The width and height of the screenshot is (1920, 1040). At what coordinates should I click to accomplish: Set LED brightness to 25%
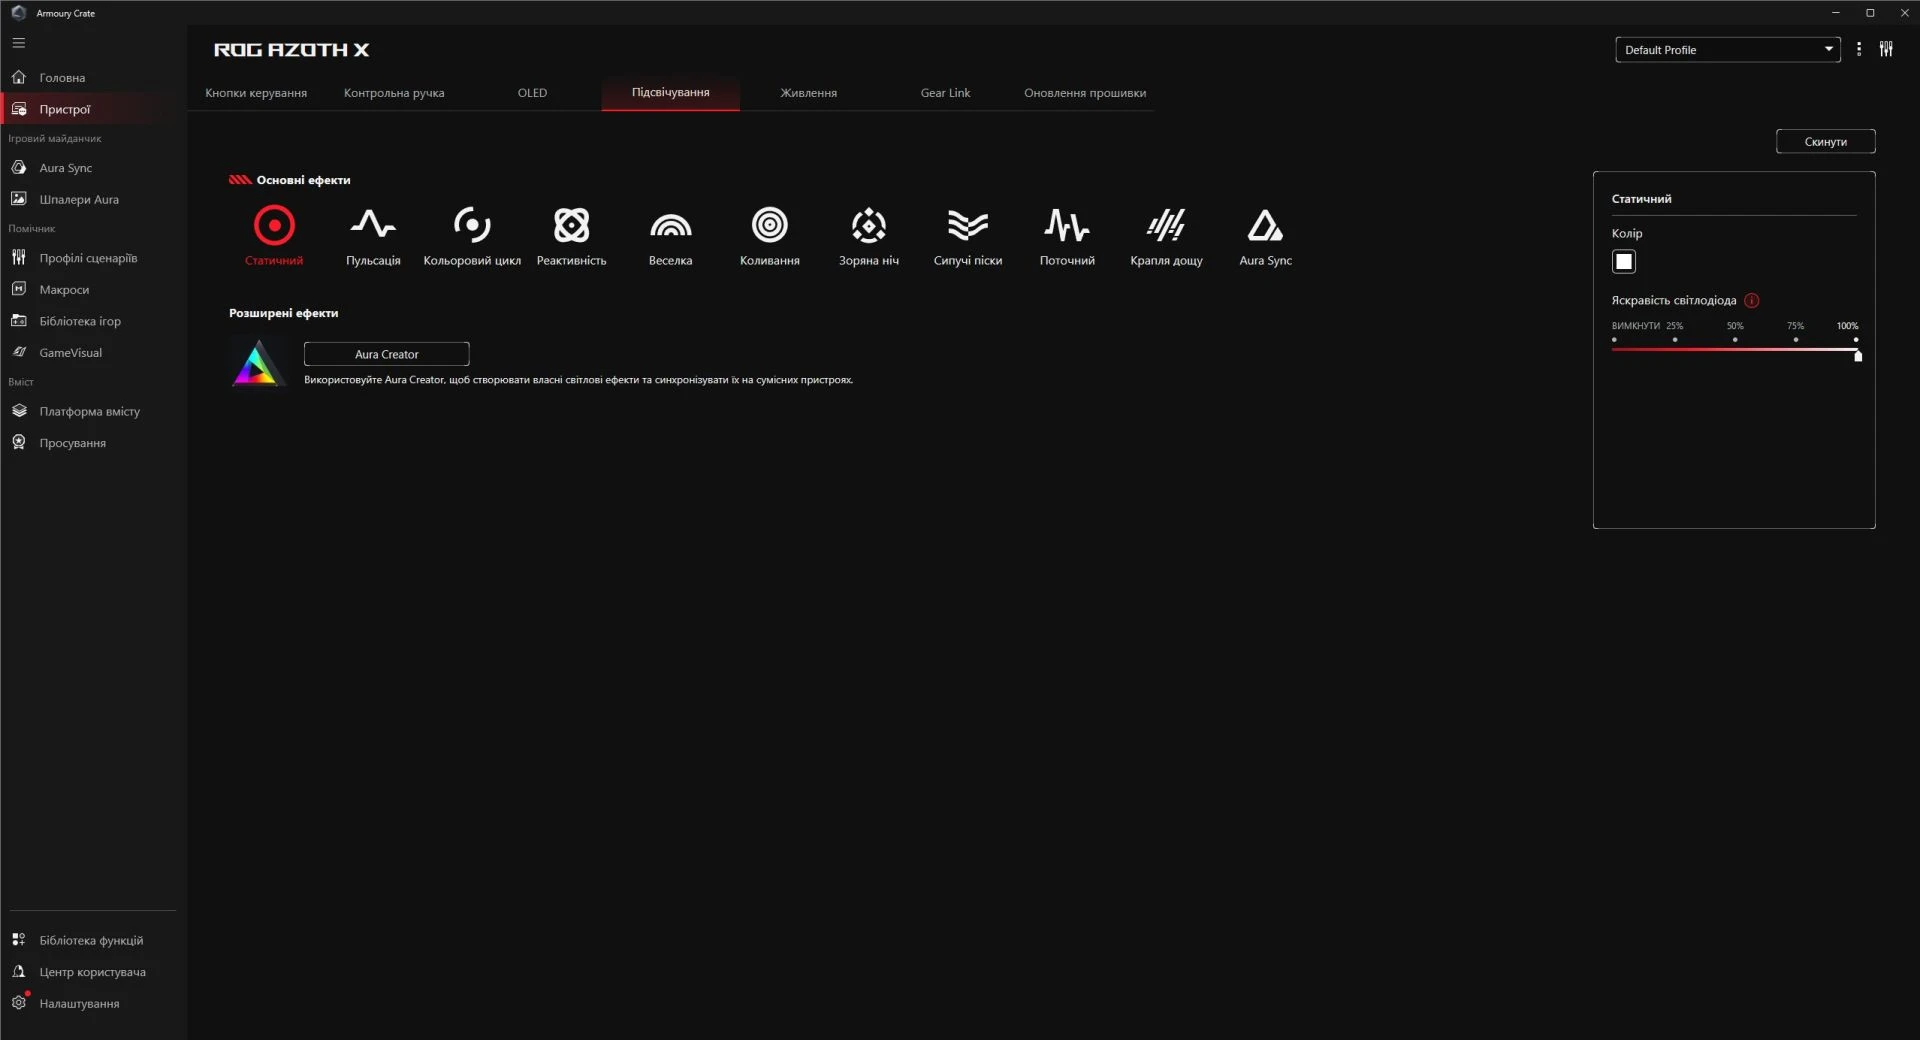[1675, 340]
